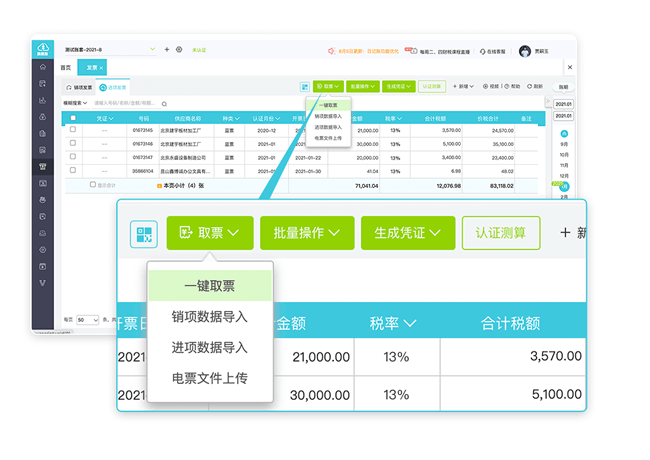Click the 批量操作 button in the small window
650x460 pixels.
coord(363,86)
